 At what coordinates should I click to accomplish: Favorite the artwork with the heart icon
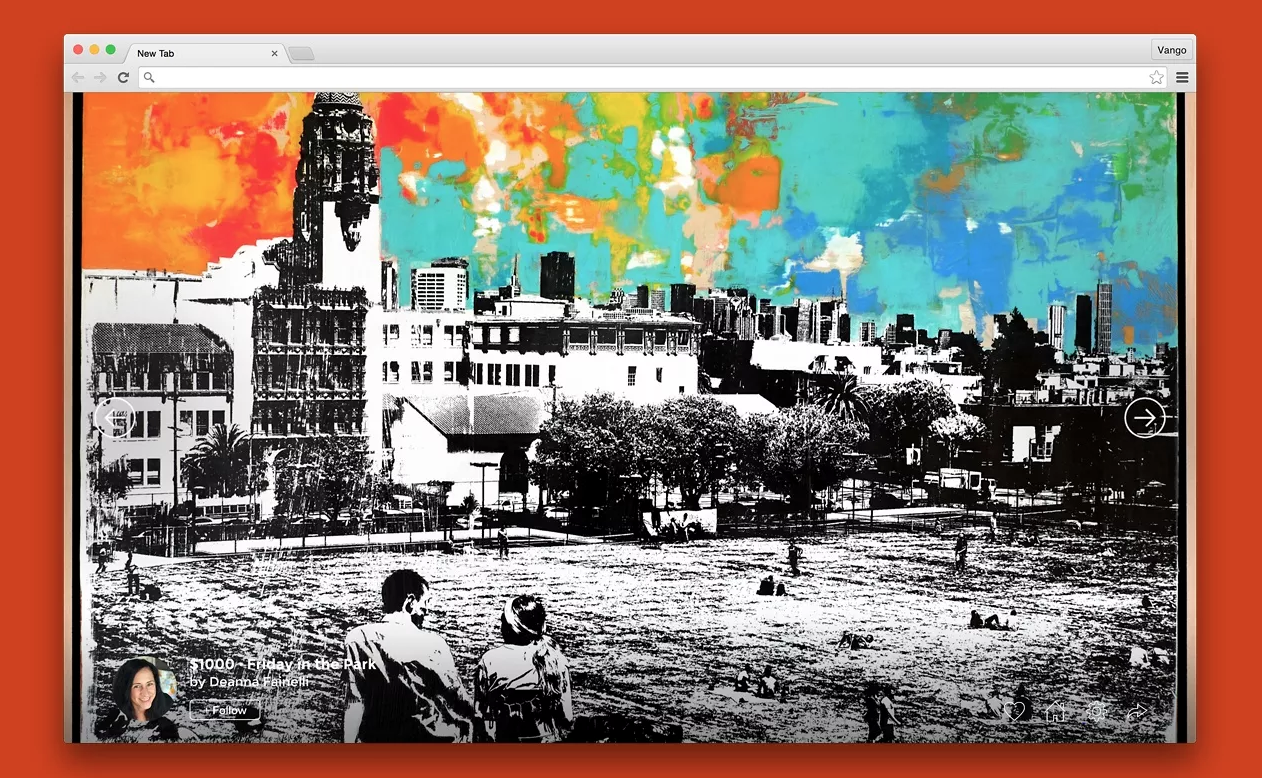[1016, 712]
